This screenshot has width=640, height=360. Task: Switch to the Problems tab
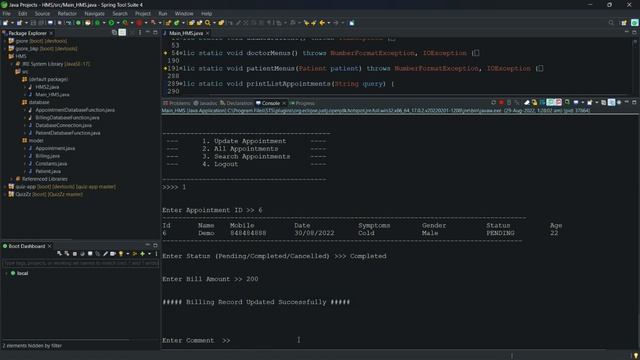click(x=177, y=103)
